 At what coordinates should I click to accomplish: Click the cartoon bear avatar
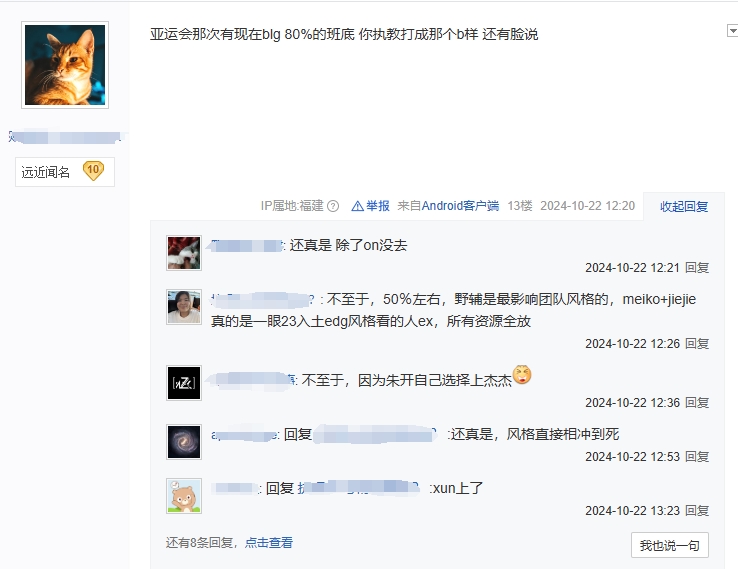pos(184,496)
